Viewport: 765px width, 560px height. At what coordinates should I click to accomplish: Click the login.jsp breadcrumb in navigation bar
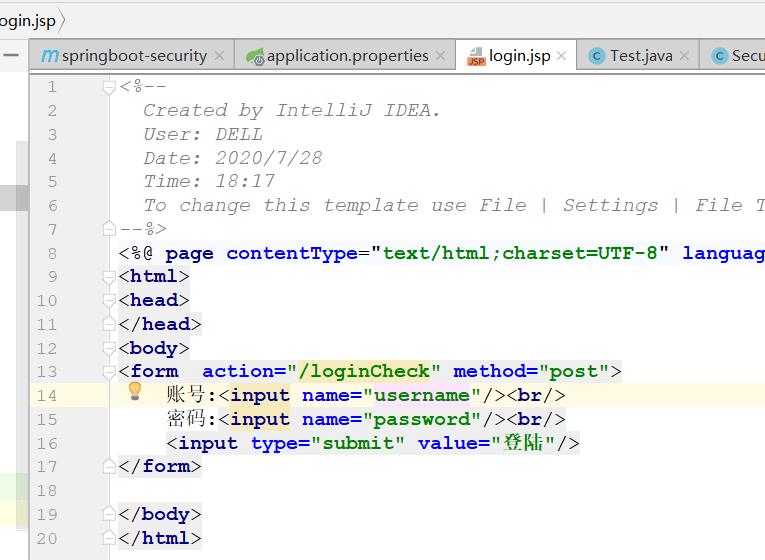click(x=28, y=20)
